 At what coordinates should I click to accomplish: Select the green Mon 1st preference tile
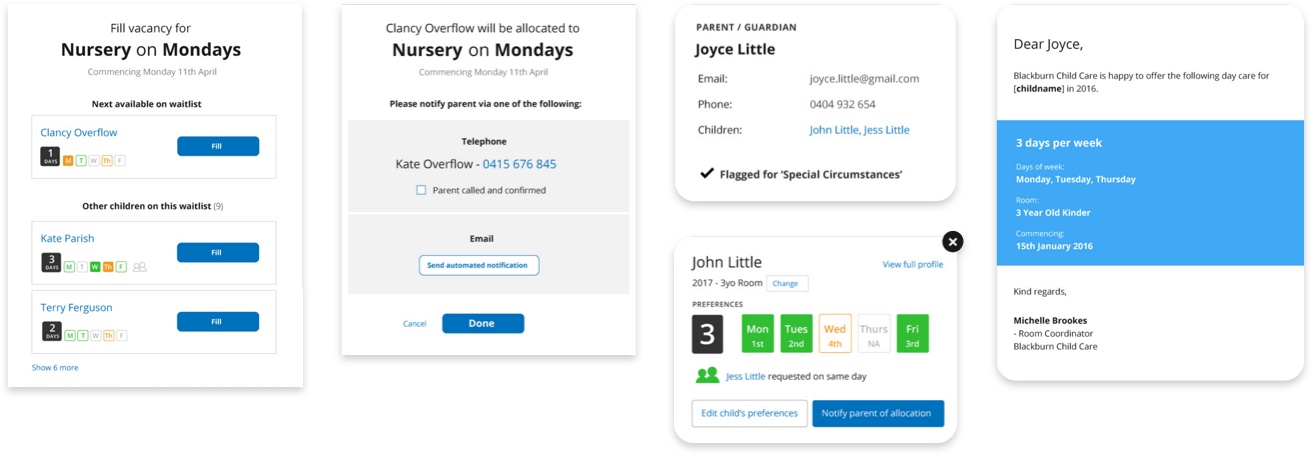coord(757,334)
